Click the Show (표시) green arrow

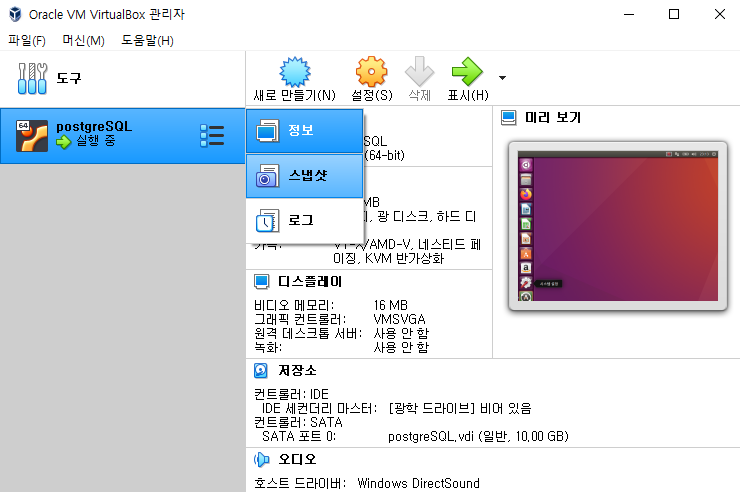[x=467, y=72]
